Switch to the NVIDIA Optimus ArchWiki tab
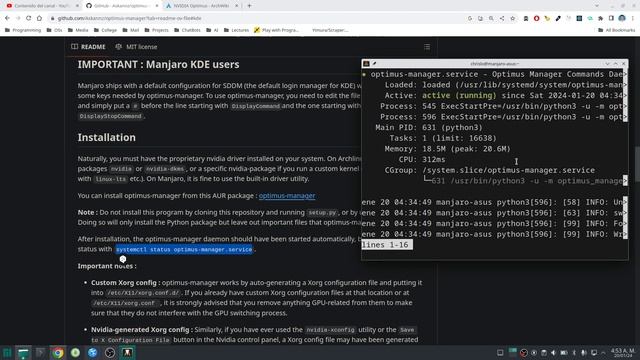The height and width of the screenshot is (360, 640). [x=201, y=6]
